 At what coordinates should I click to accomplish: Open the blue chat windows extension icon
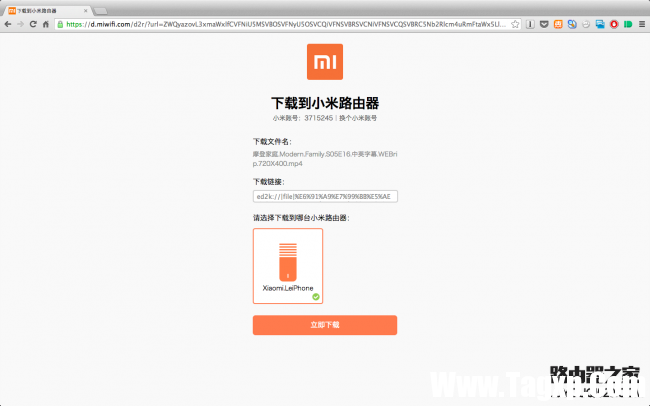[x=600, y=24]
